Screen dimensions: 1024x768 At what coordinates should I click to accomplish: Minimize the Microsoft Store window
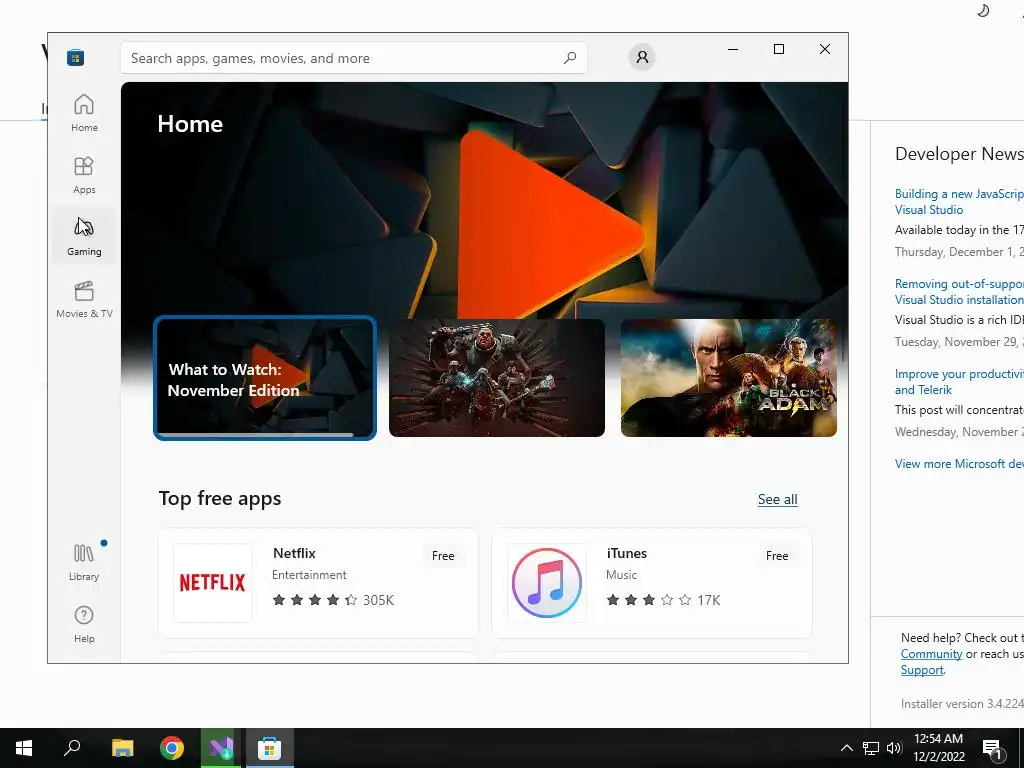(x=733, y=49)
